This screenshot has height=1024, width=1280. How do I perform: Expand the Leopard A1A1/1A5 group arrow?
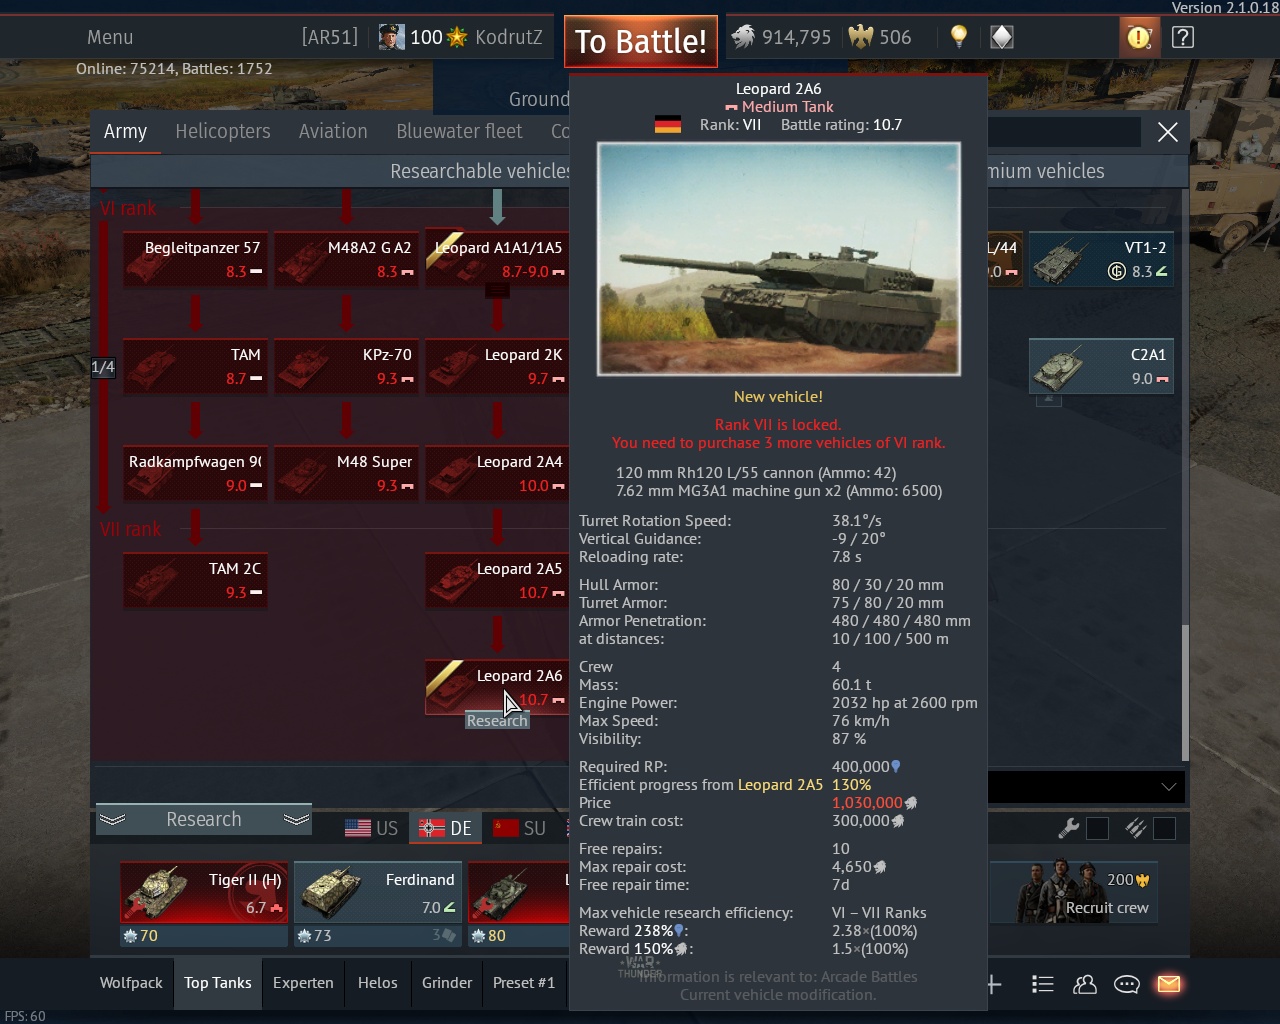click(x=497, y=290)
